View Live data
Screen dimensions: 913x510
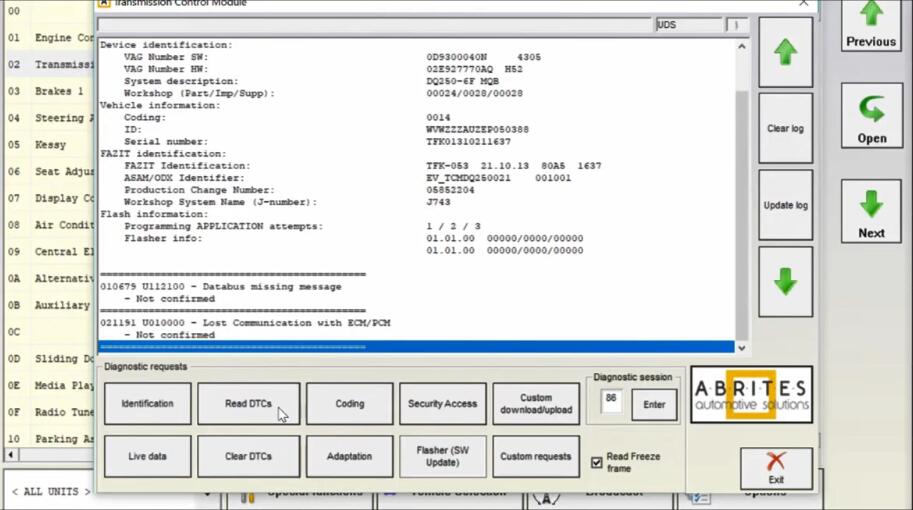147,456
